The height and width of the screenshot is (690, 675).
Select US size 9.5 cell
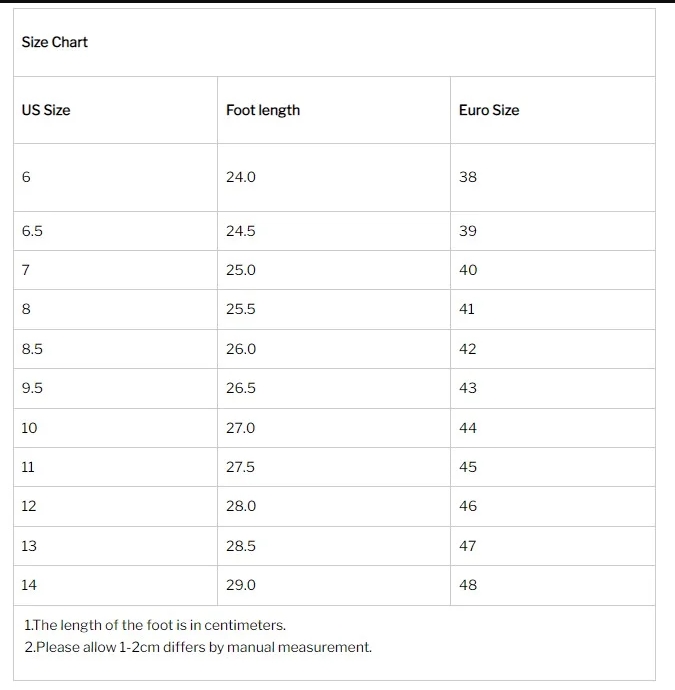pyautogui.click(x=115, y=388)
